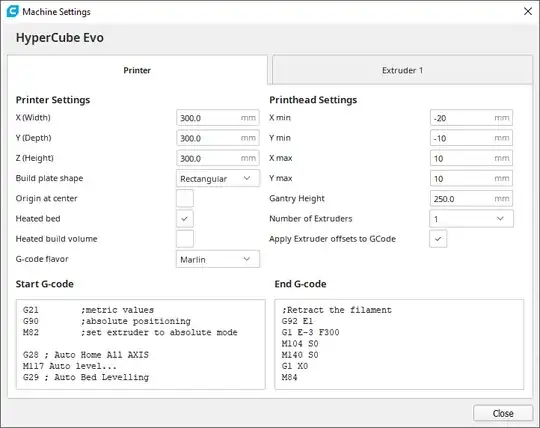540x428 pixels.
Task: Click the 'G21 ;metric values' line
Action: (x=89, y=310)
